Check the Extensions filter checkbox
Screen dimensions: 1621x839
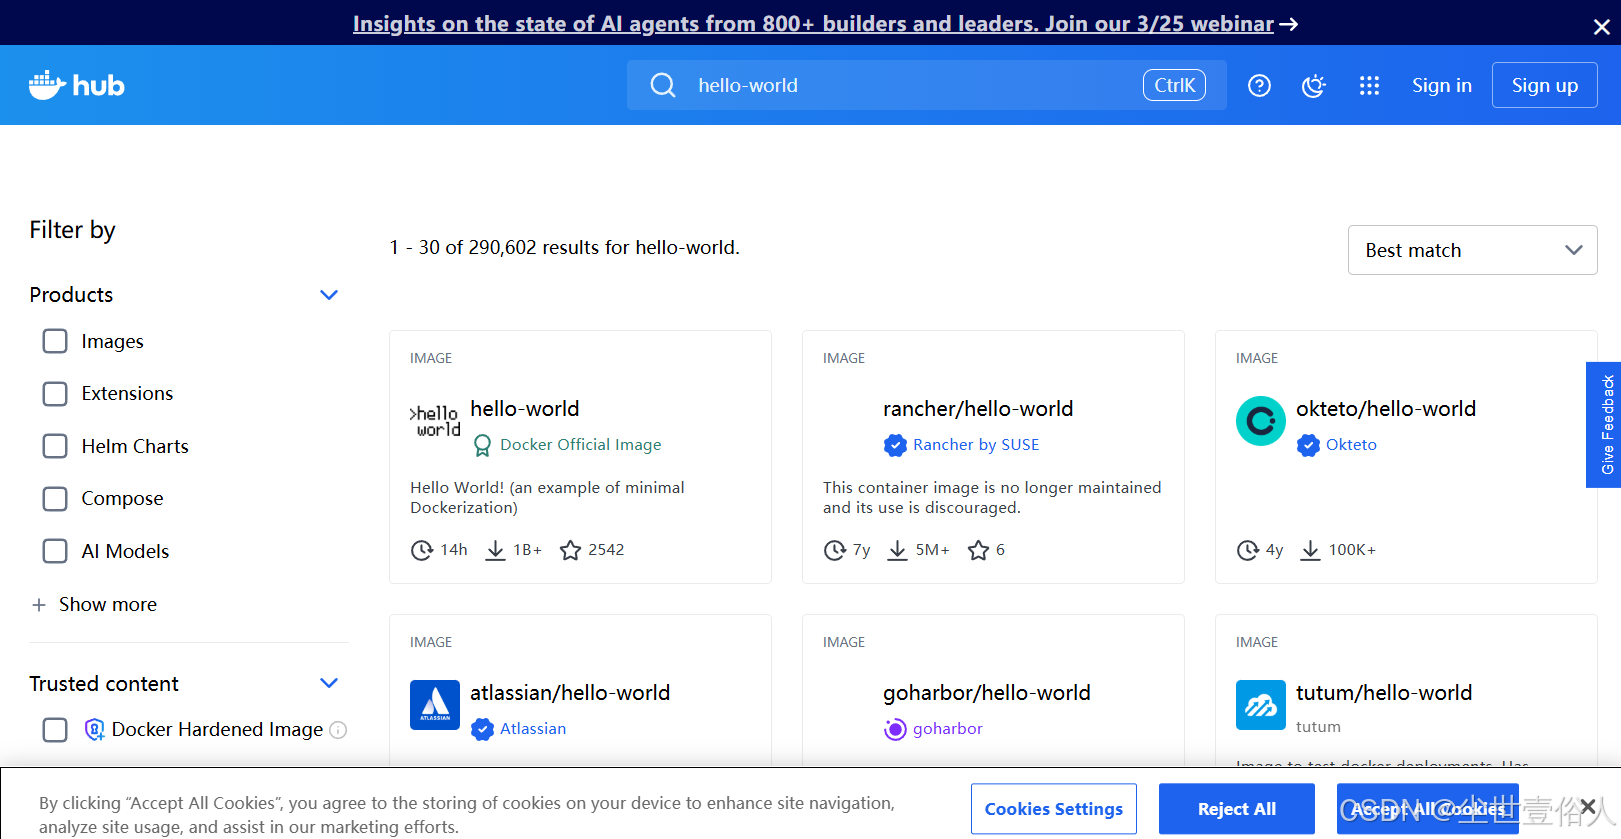tap(55, 394)
